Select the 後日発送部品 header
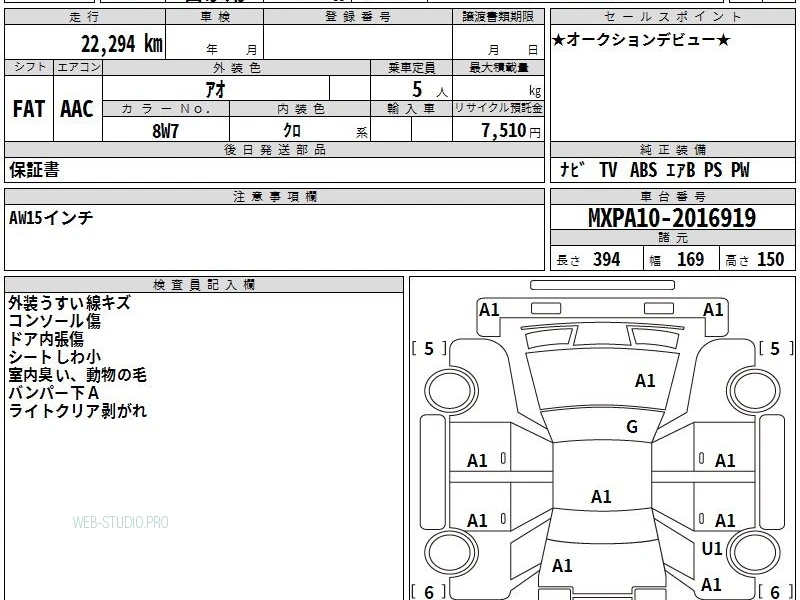This screenshot has height=600, width=800. click(274, 149)
